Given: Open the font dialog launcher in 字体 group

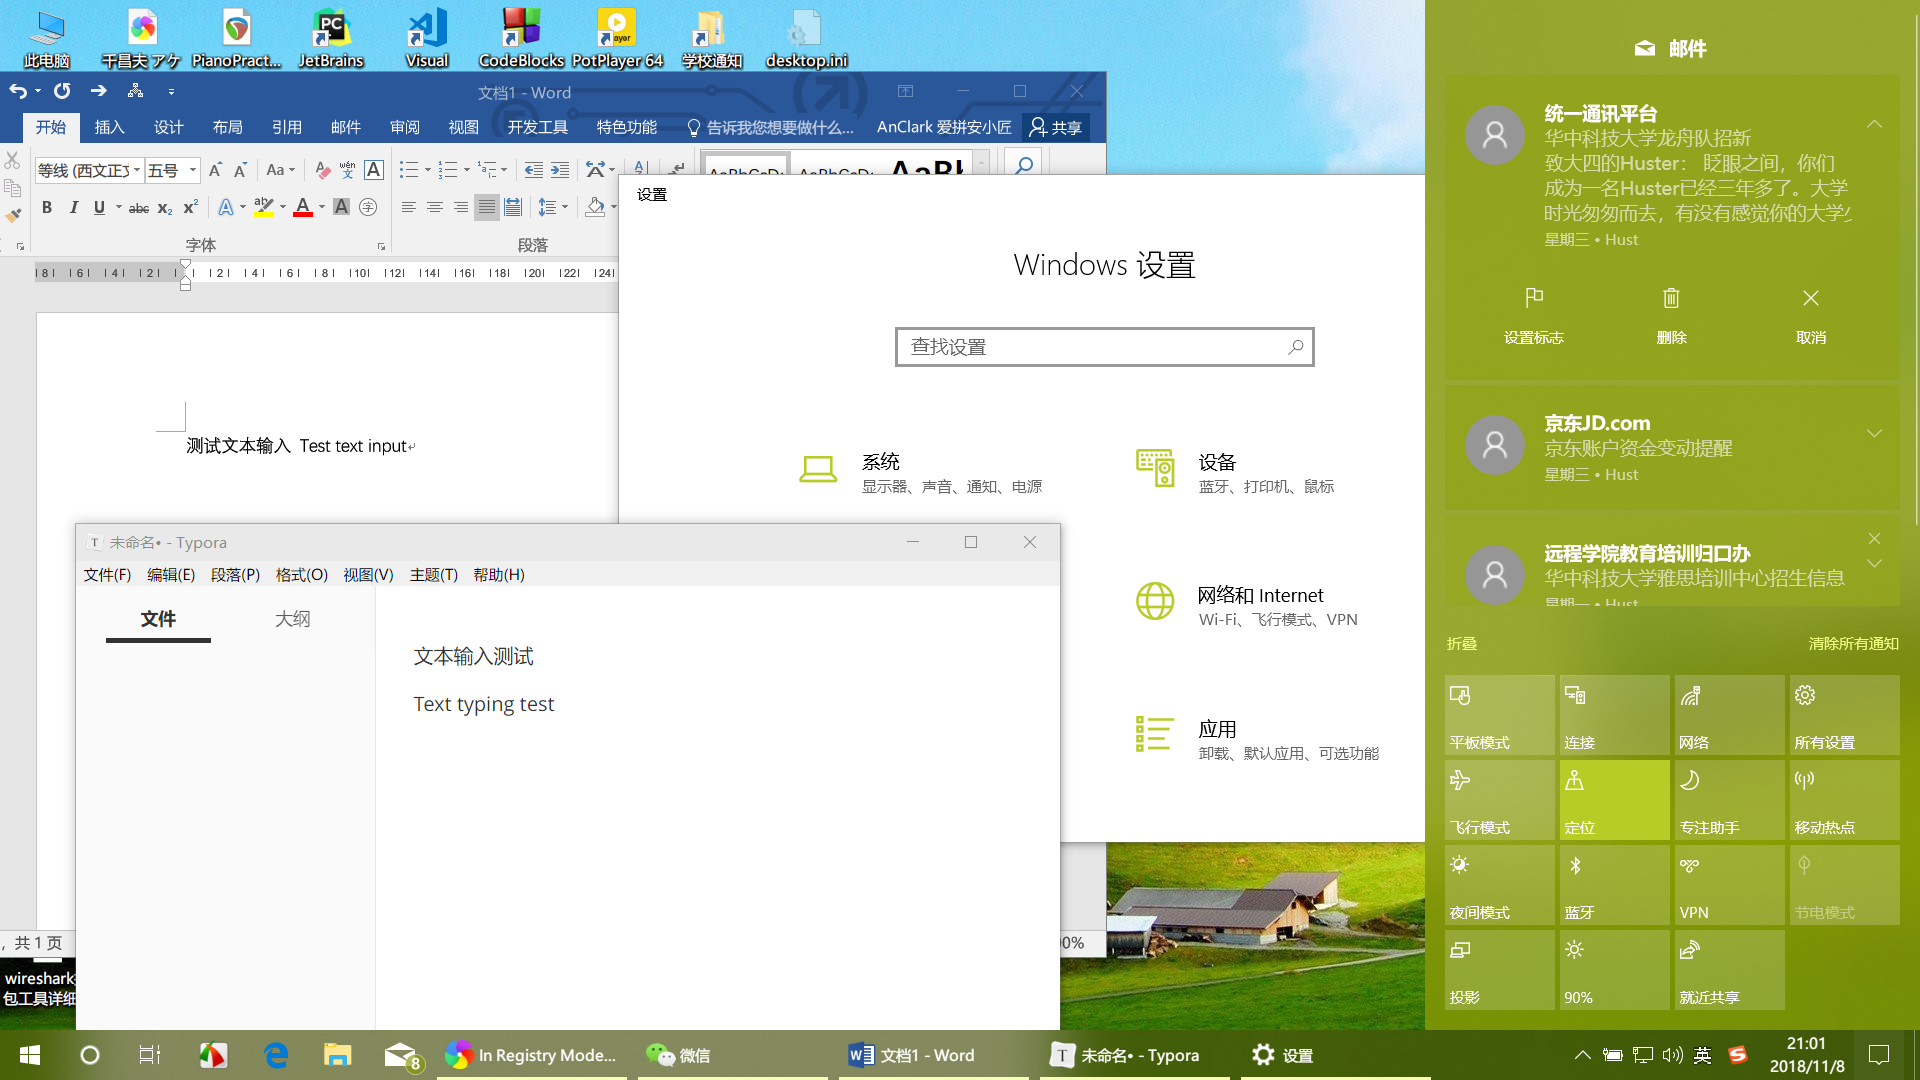Looking at the screenshot, I should [x=381, y=246].
